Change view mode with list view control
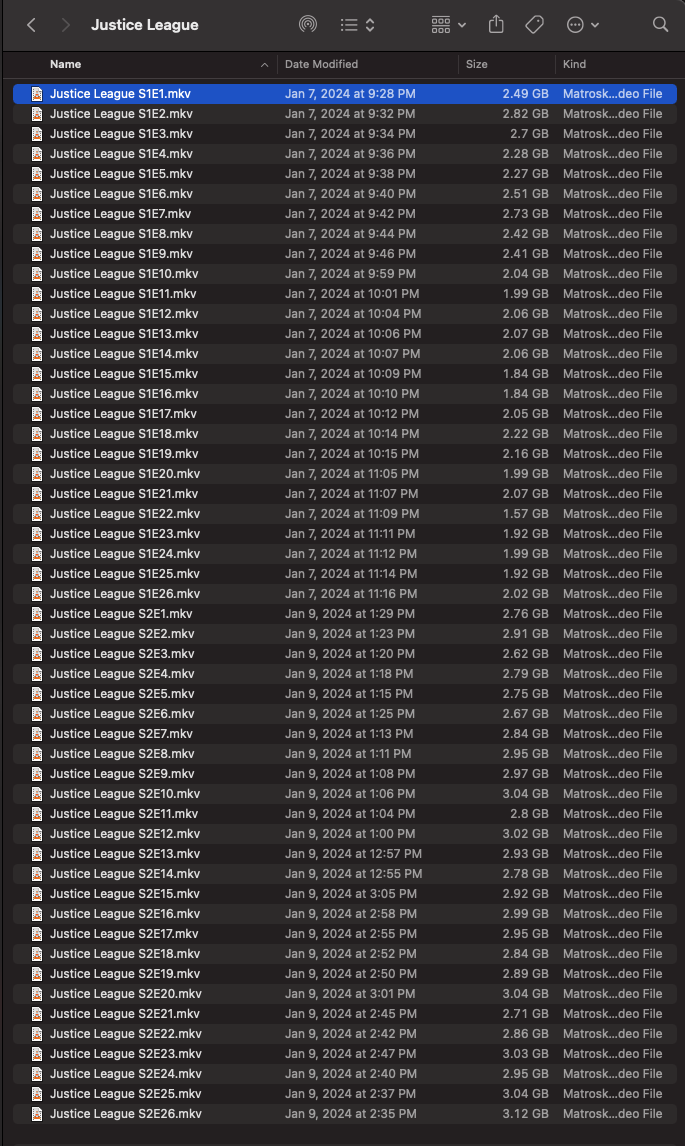This screenshot has width=685, height=1146. click(357, 25)
